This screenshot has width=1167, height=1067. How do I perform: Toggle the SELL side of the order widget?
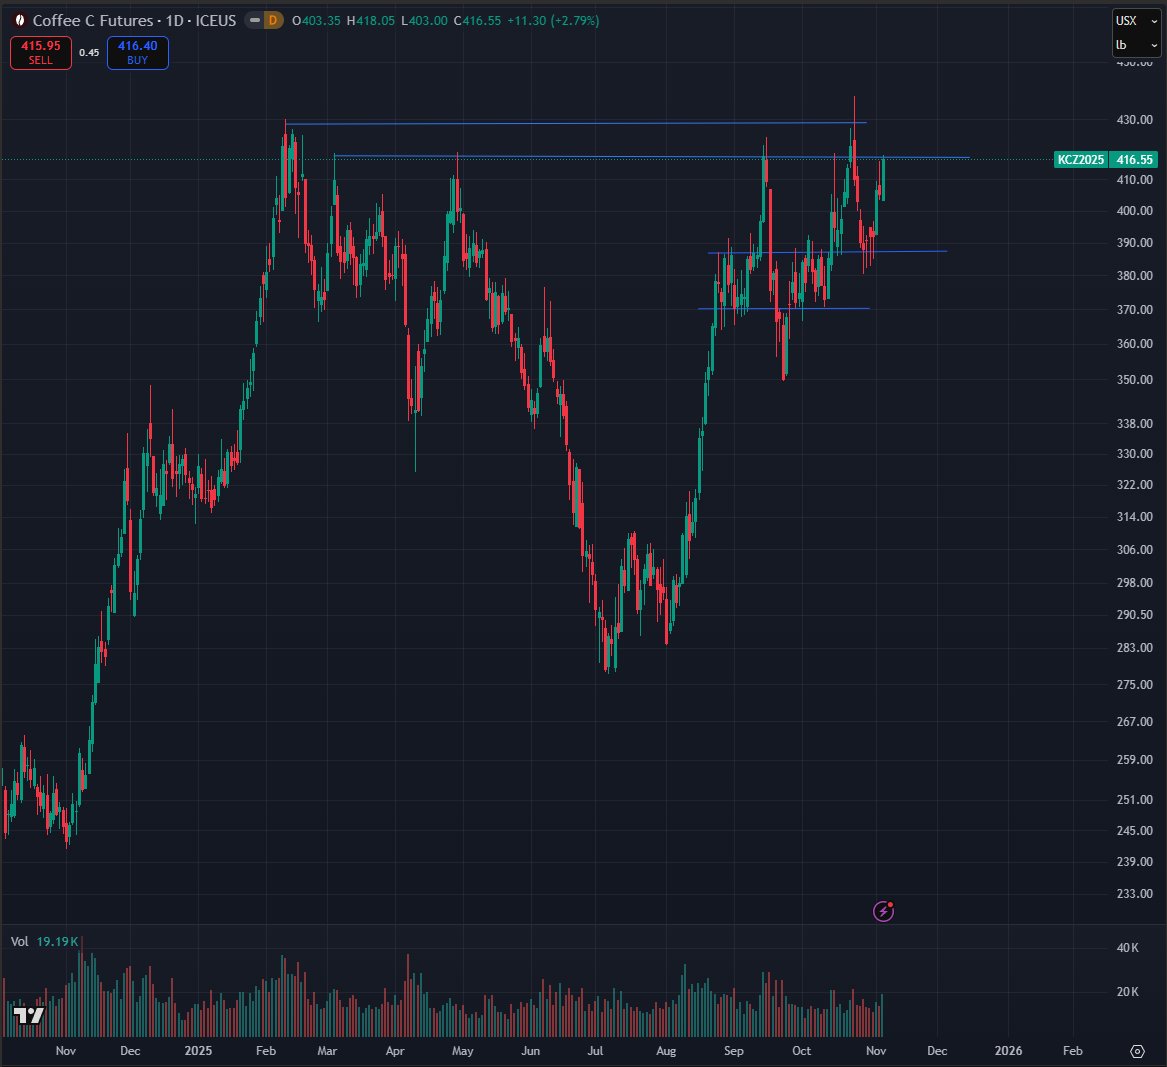coord(40,52)
